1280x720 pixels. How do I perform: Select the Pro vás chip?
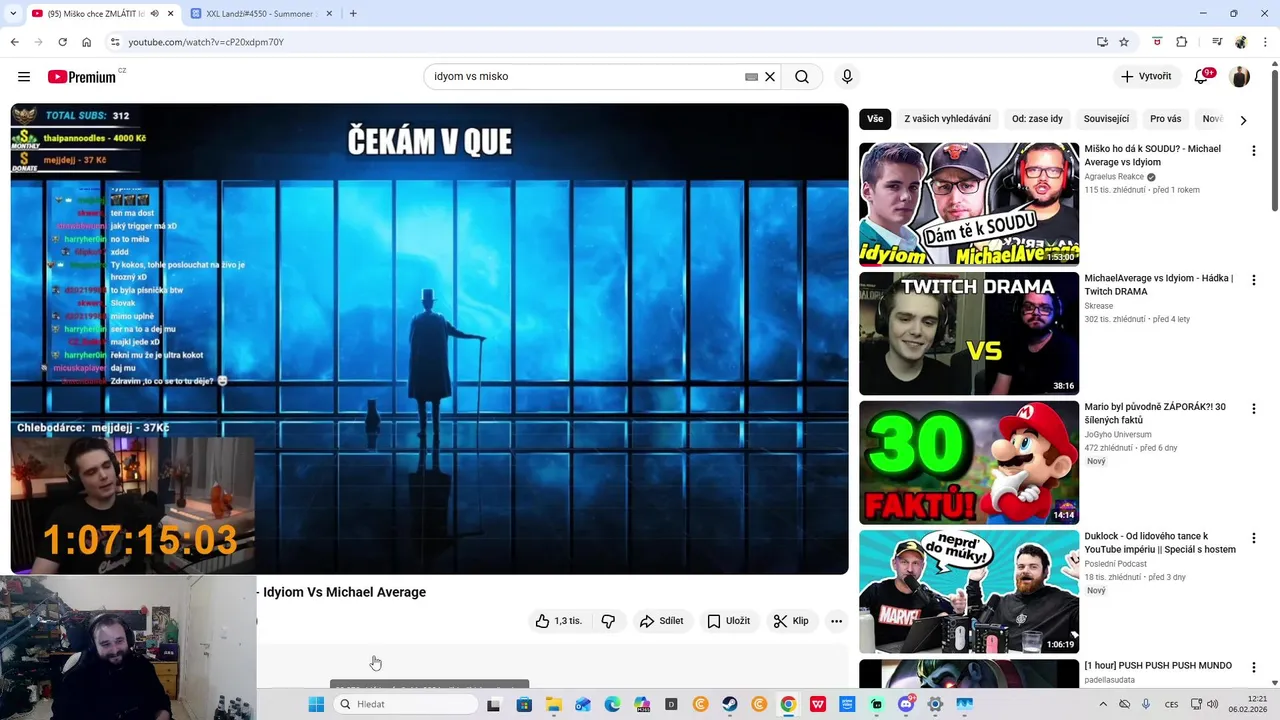tap(1165, 119)
